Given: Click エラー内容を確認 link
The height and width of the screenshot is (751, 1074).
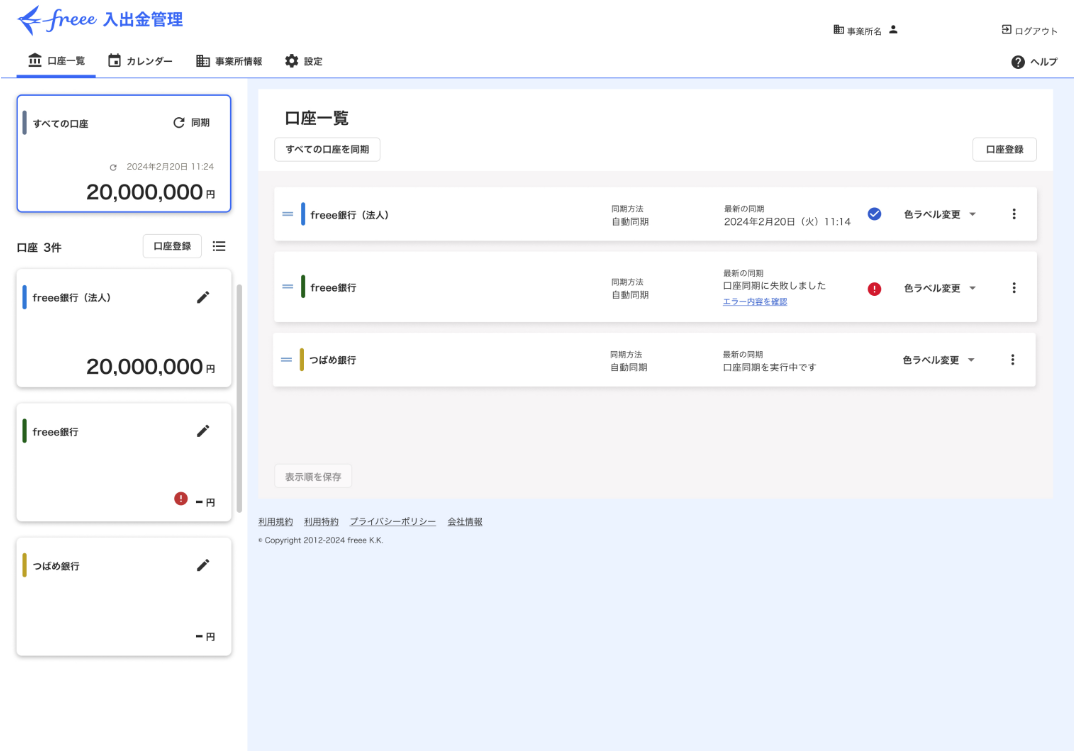Looking at the screenshot, I should [x=755, y=301].
